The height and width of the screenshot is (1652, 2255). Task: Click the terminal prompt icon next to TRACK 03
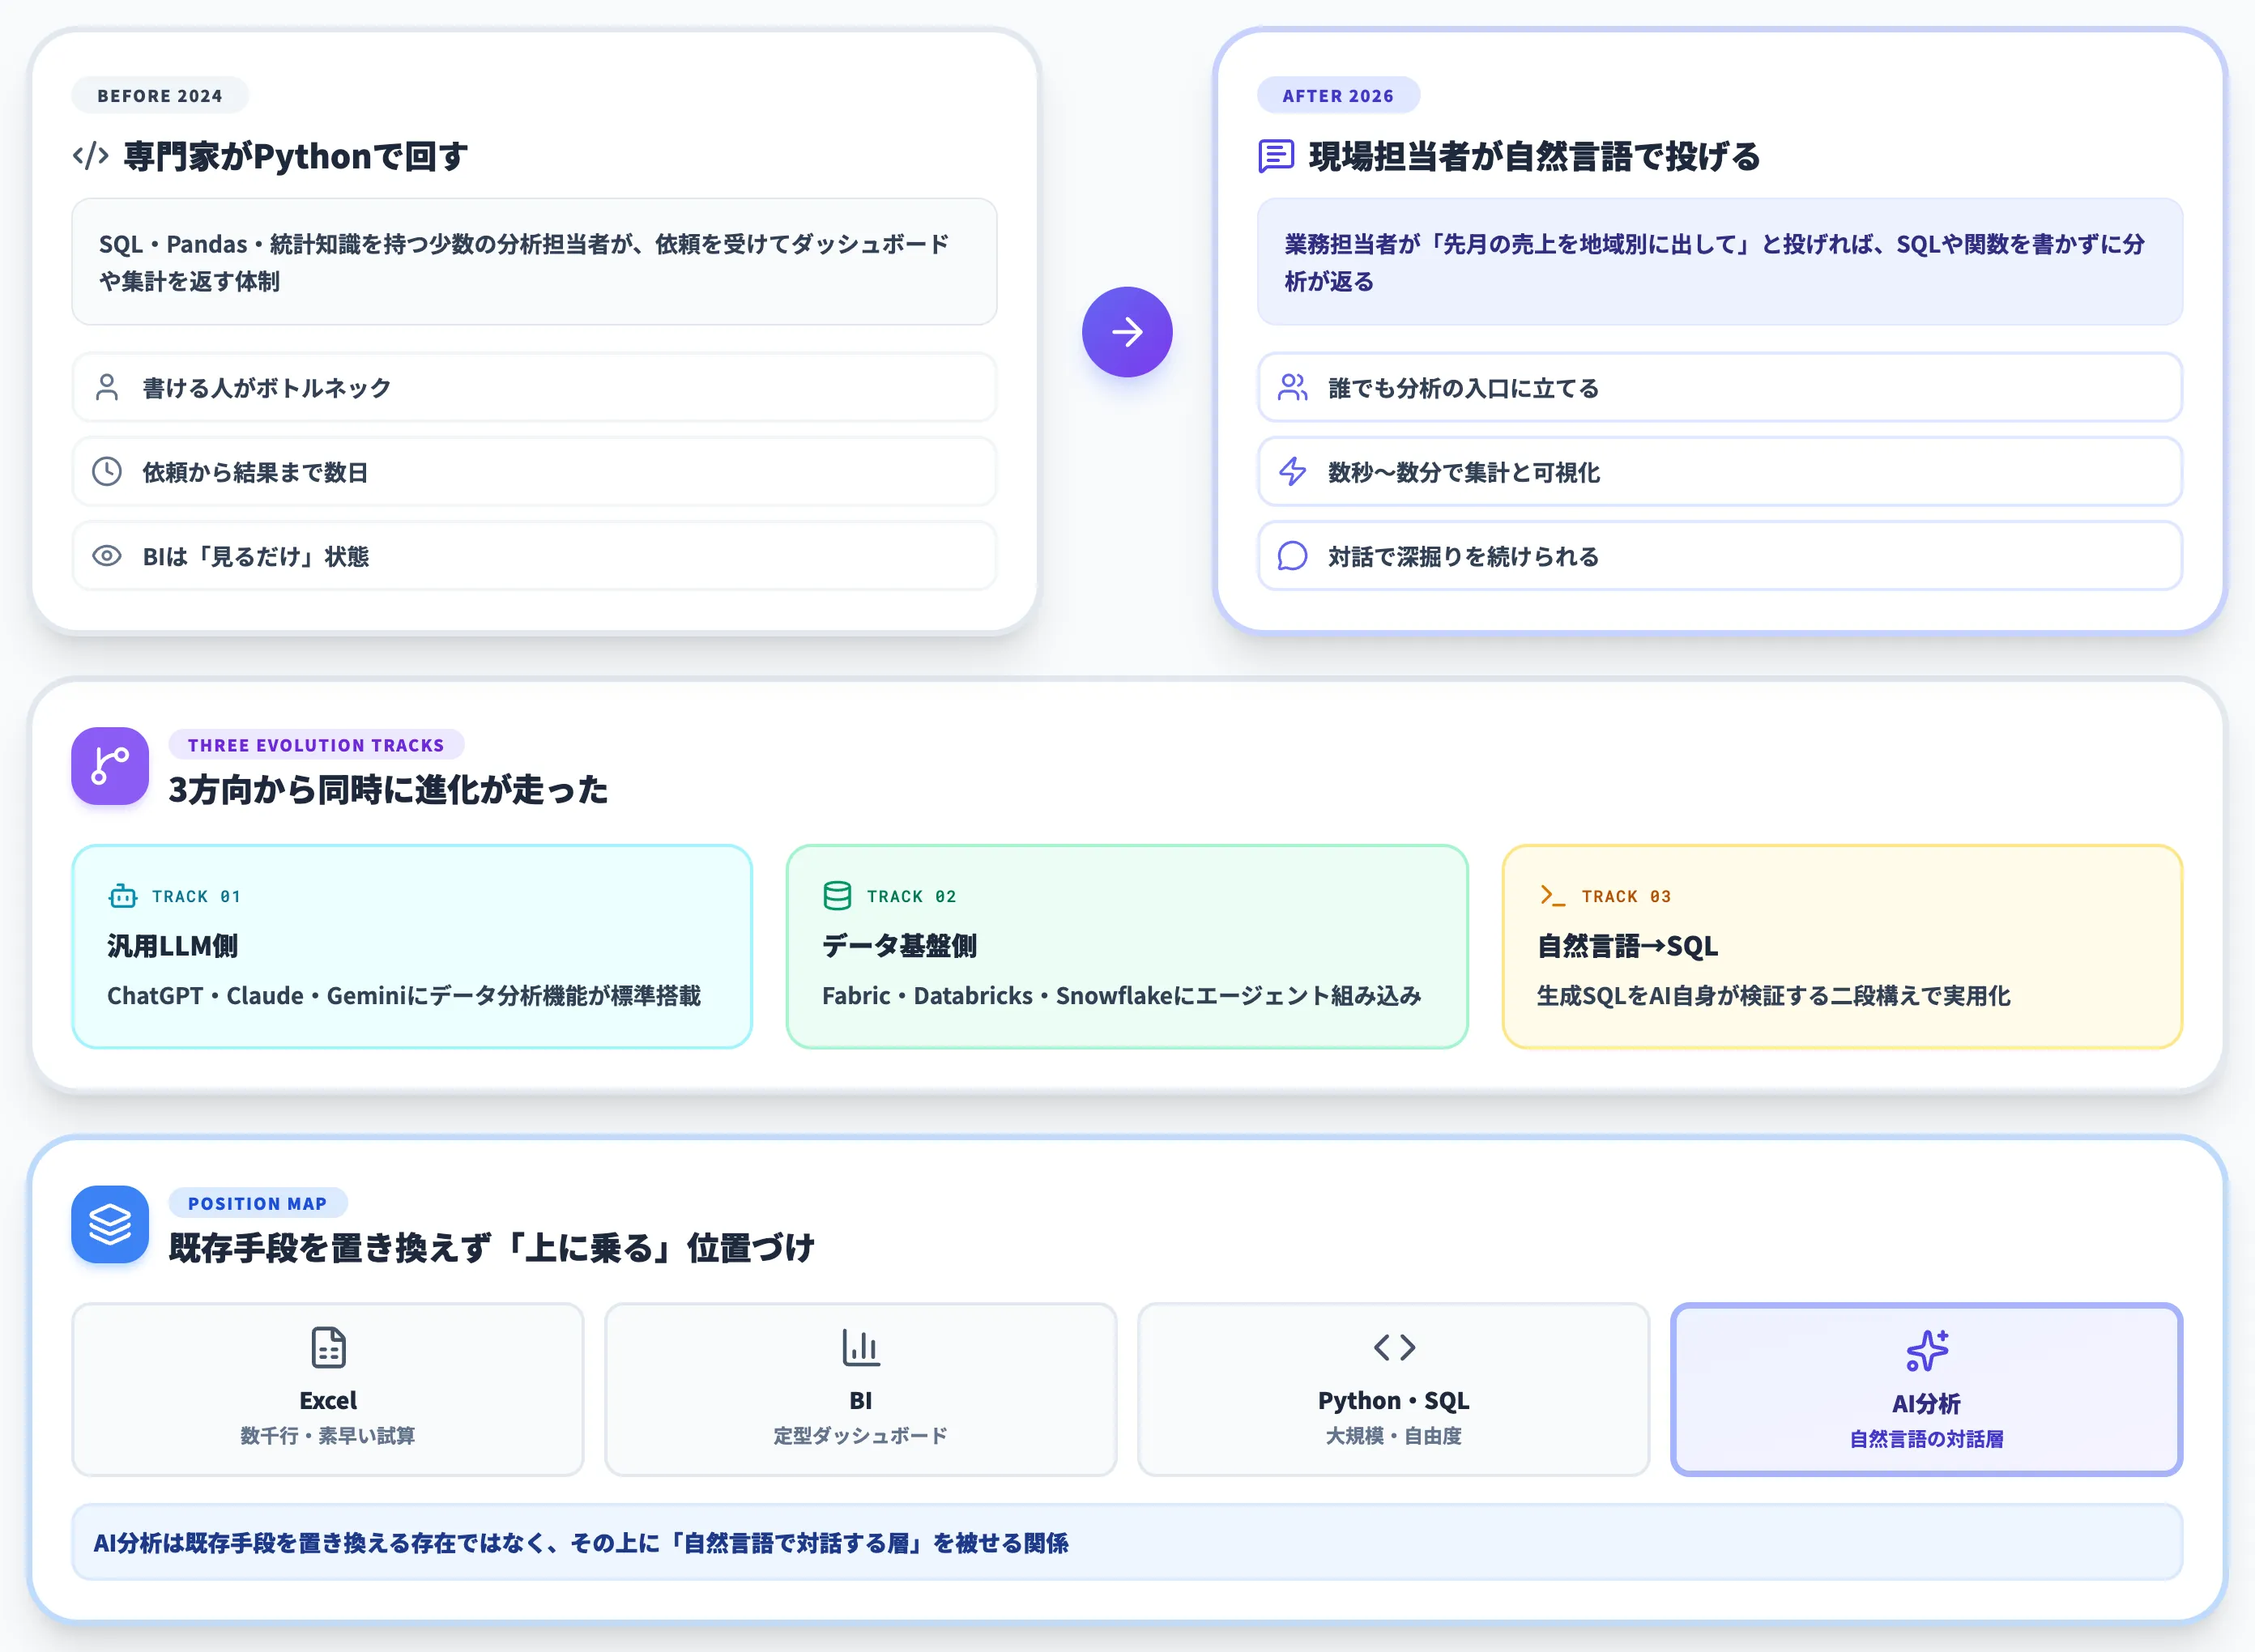click(x=1552, y=896)
